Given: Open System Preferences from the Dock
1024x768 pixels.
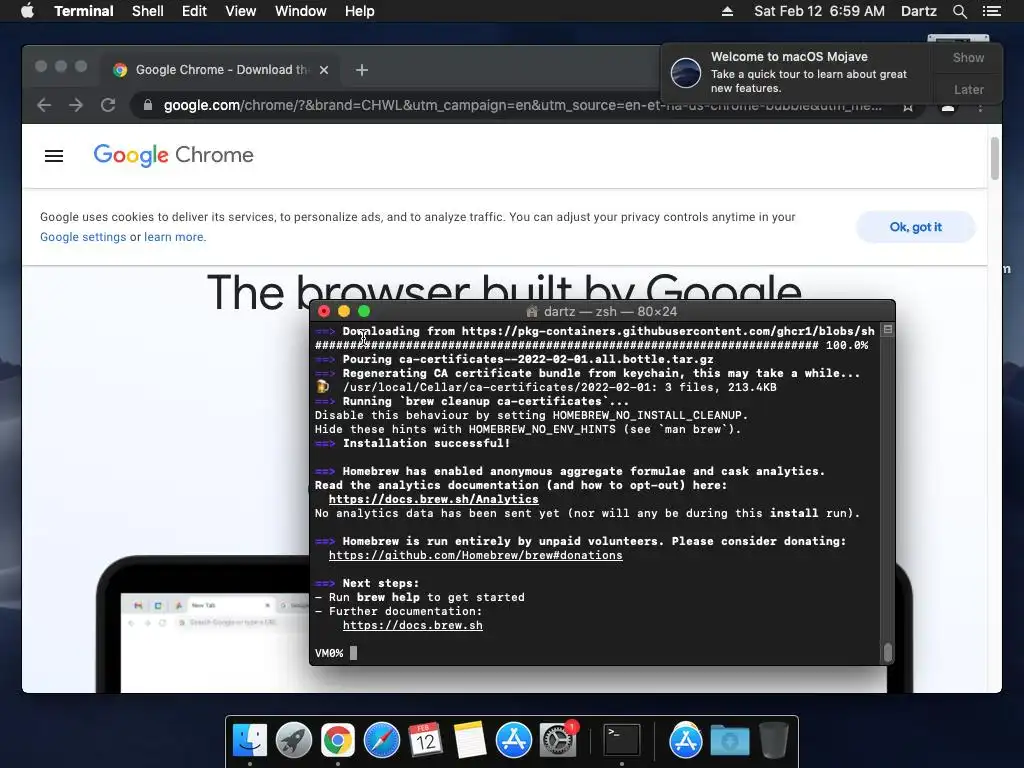Looking at the screenshot, I should 558,741.
